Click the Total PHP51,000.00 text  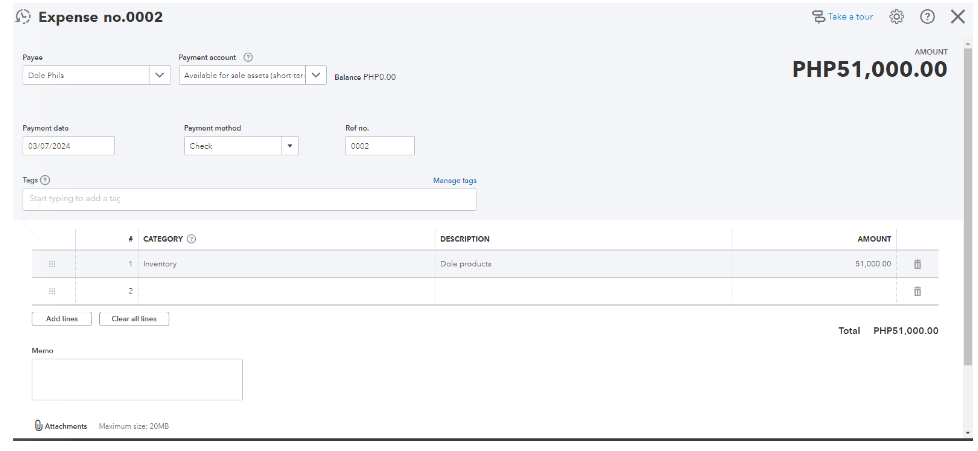888,331
